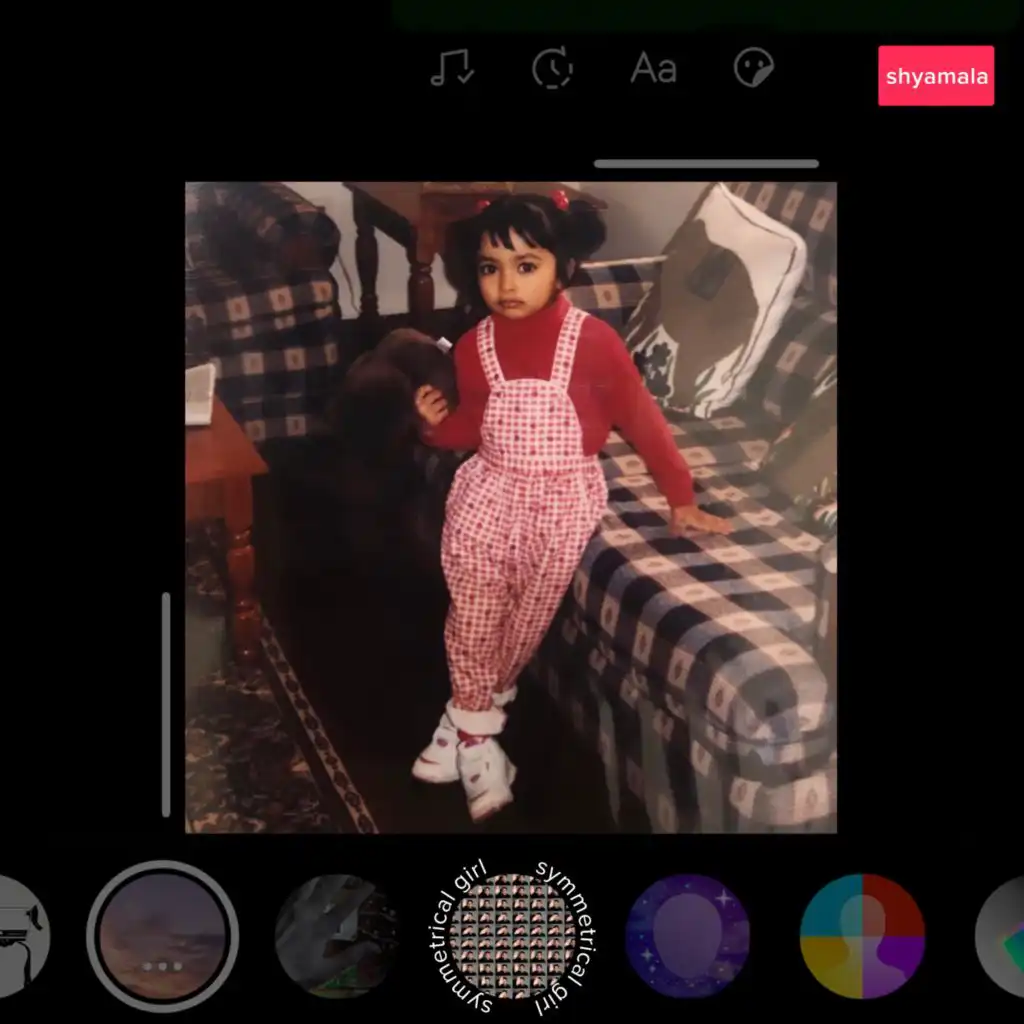Image resolution: width=1024 pixels, height=1024 pixels.
Task: Select the ringed landscape effect thumbnail
Action: (163, 936)
